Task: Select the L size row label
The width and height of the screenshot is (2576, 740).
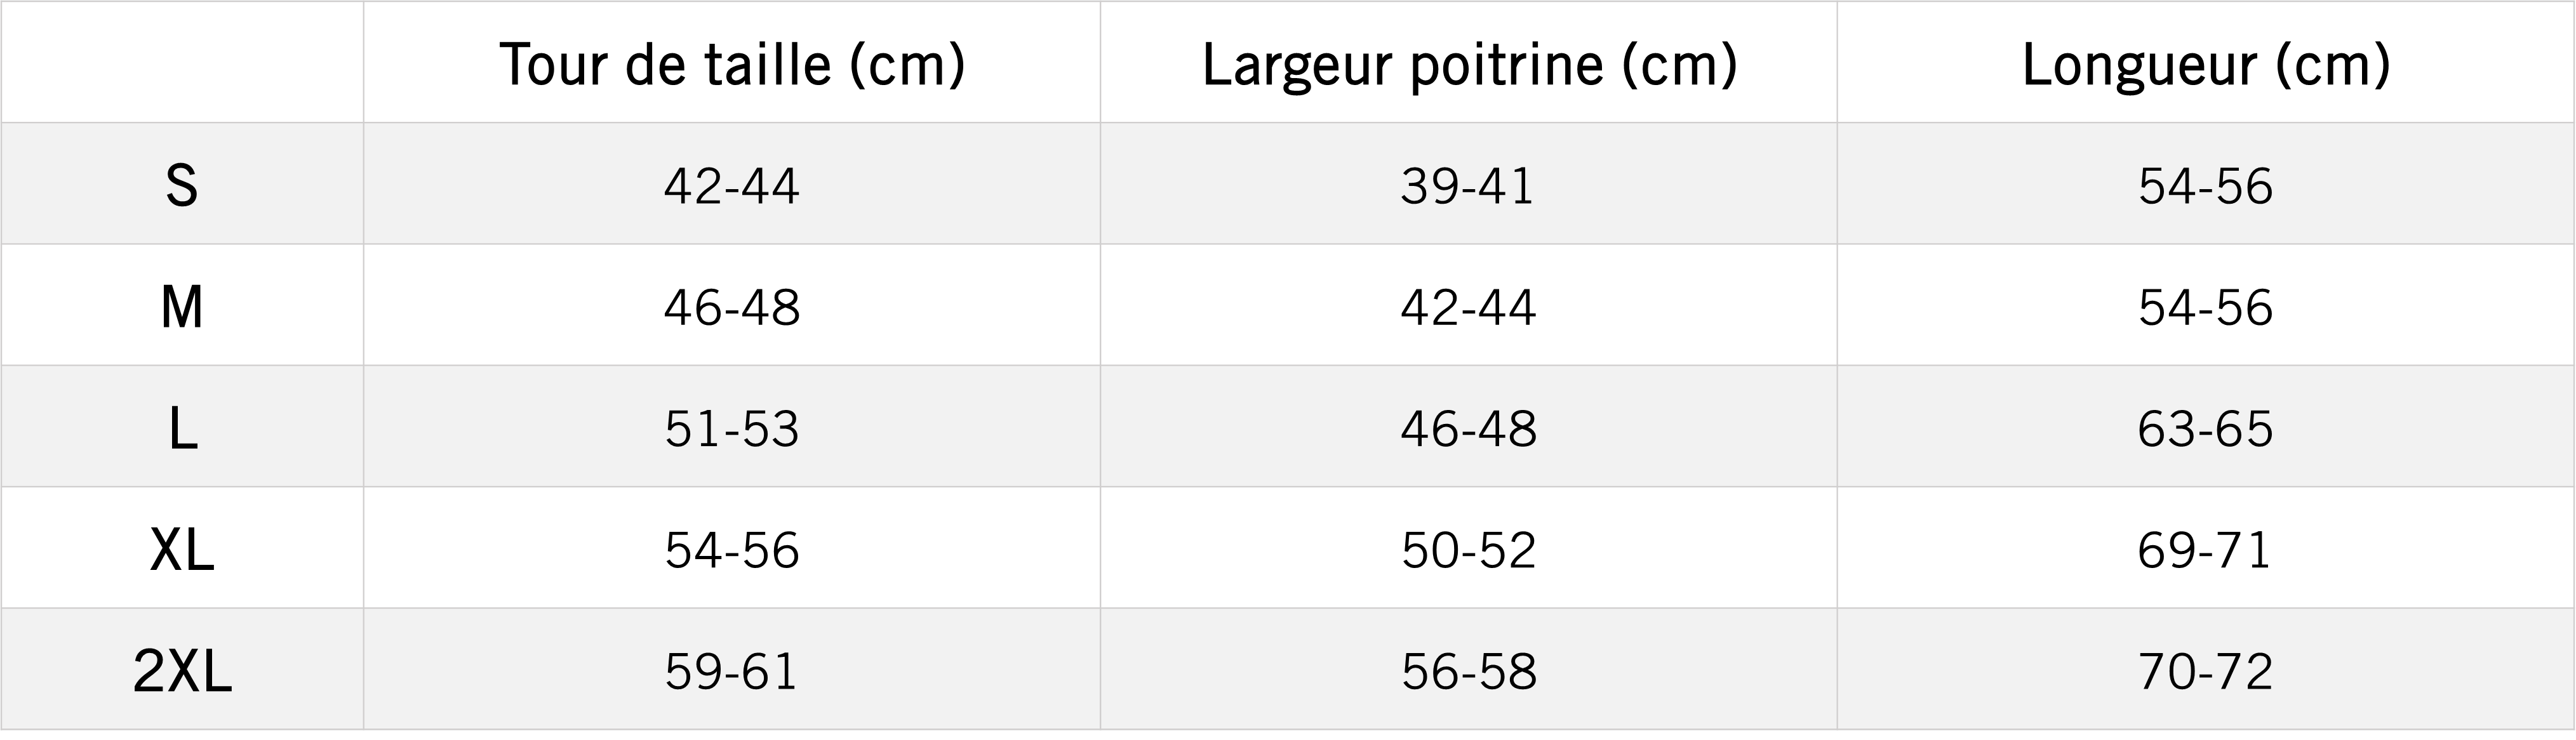Action: (182, 429)
